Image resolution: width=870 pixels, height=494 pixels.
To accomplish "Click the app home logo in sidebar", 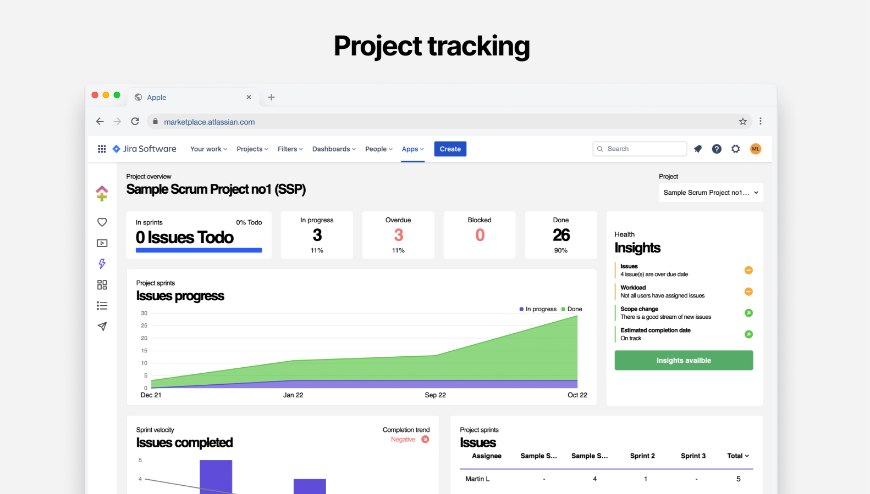I will coord(102,193).
